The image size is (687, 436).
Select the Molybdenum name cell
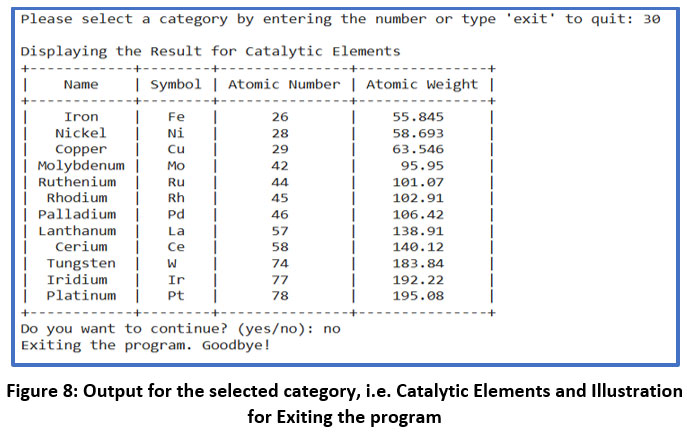click(80, 166)
